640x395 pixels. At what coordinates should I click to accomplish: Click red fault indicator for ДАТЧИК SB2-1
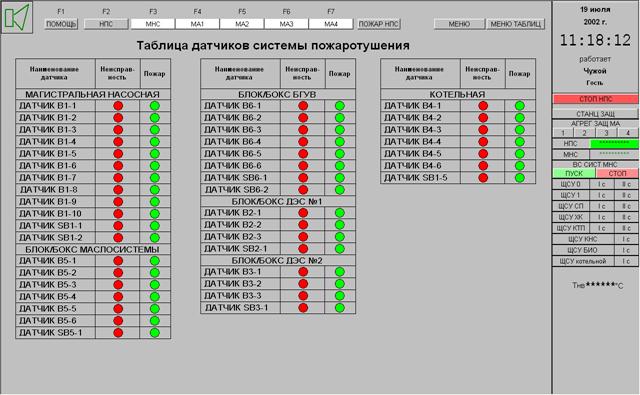(x=303, y=249)
